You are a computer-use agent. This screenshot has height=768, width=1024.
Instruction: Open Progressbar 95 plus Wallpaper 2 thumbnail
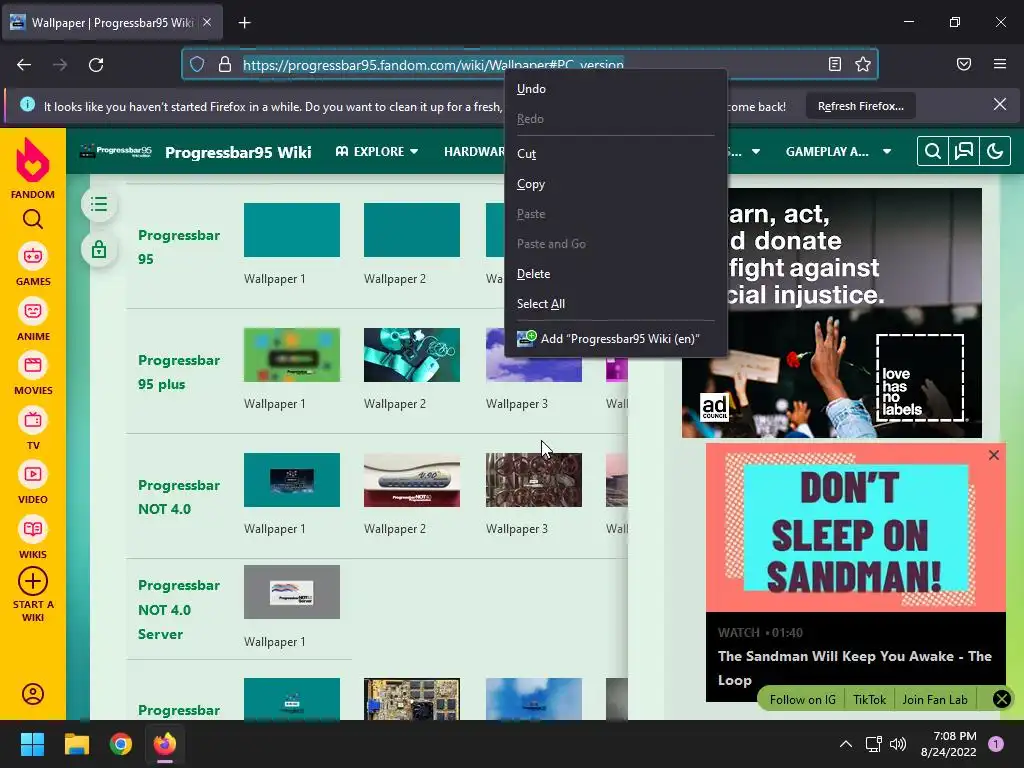click(x=411, y=355)
